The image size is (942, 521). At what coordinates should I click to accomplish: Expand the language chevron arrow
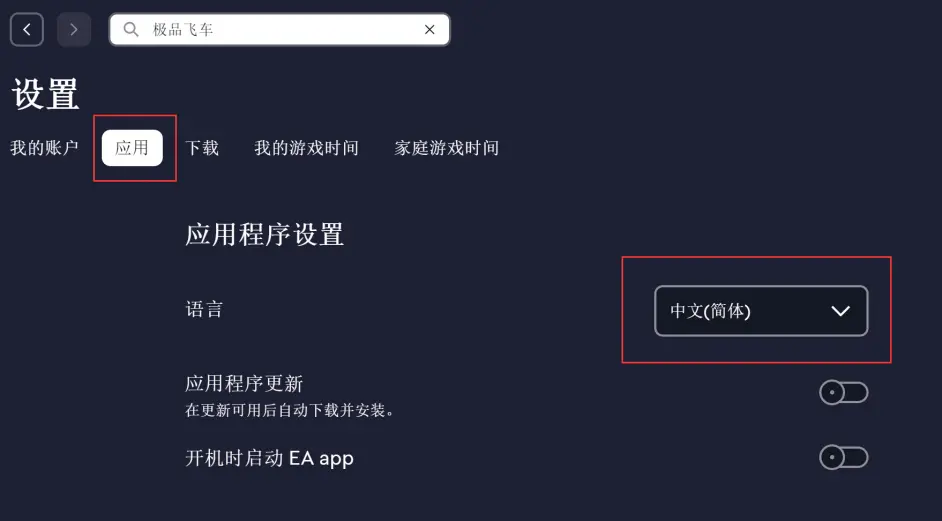click(840, 311)
